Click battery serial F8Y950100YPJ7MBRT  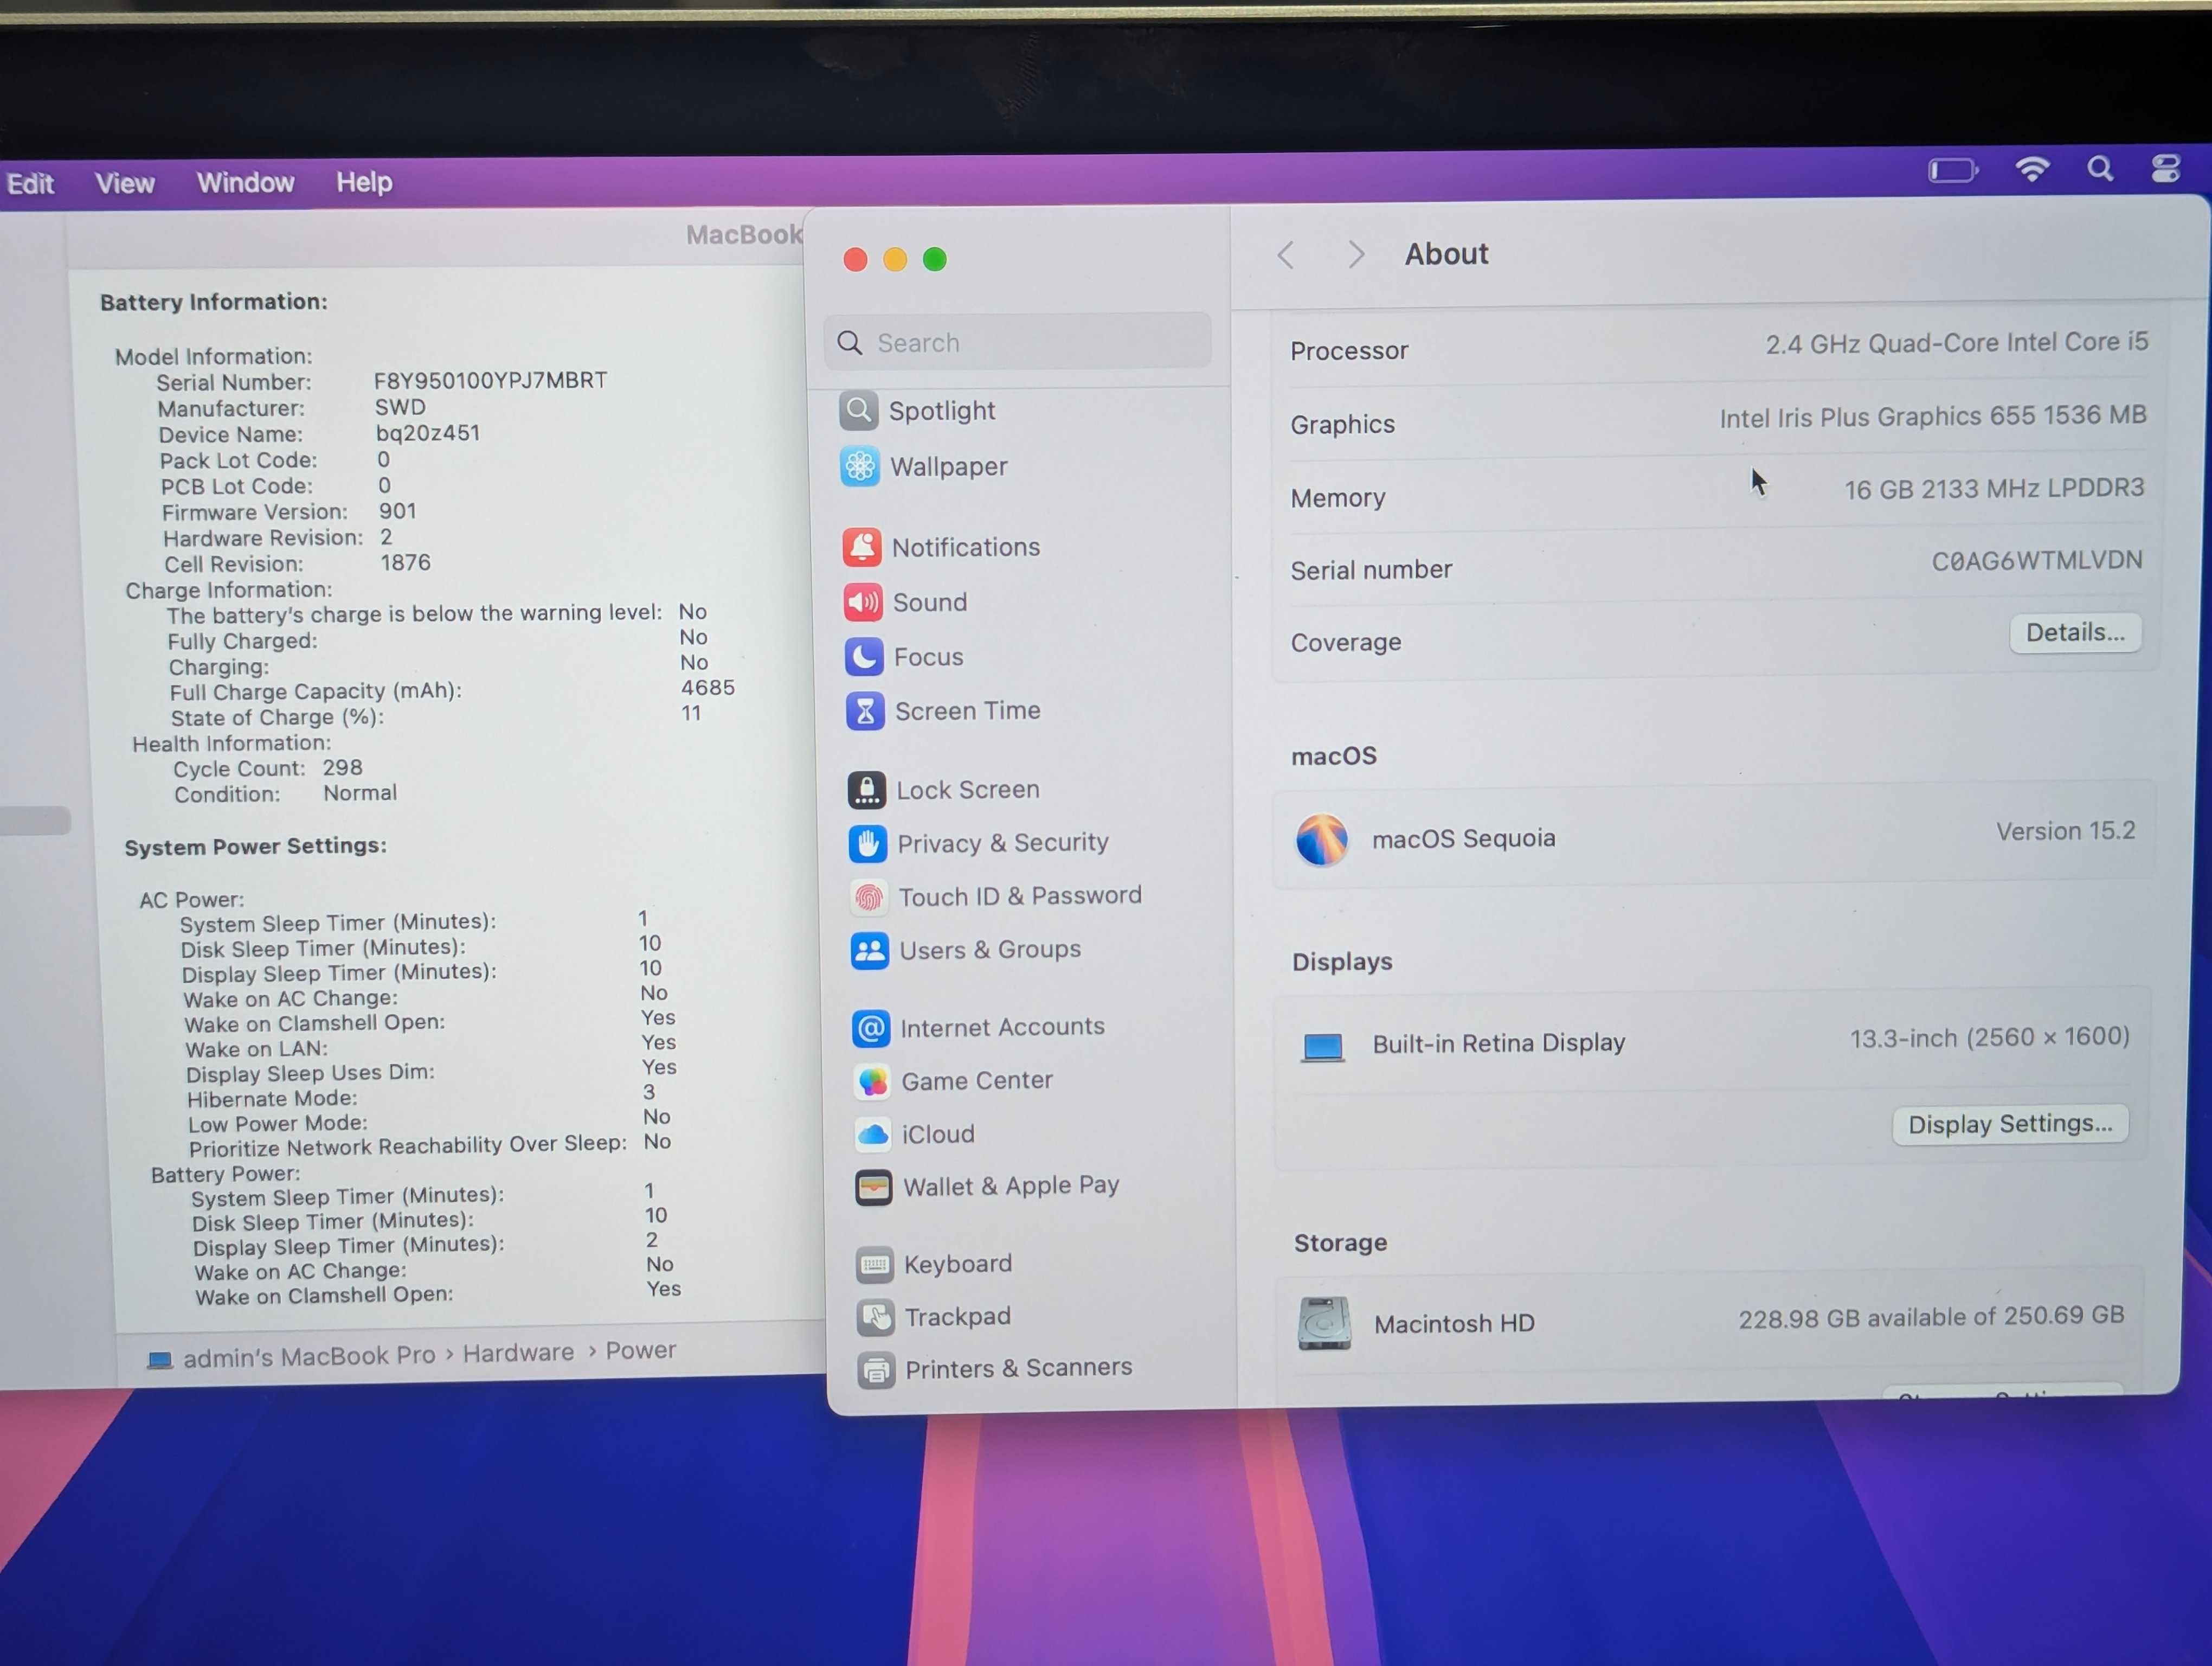[x=490, y=381]
